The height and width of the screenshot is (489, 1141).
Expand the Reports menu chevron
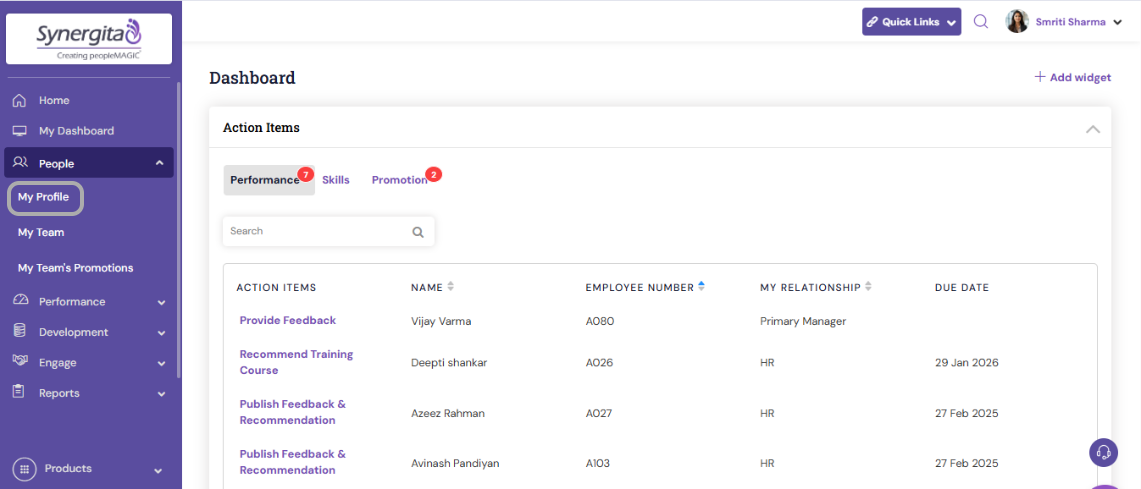point(162,394)
